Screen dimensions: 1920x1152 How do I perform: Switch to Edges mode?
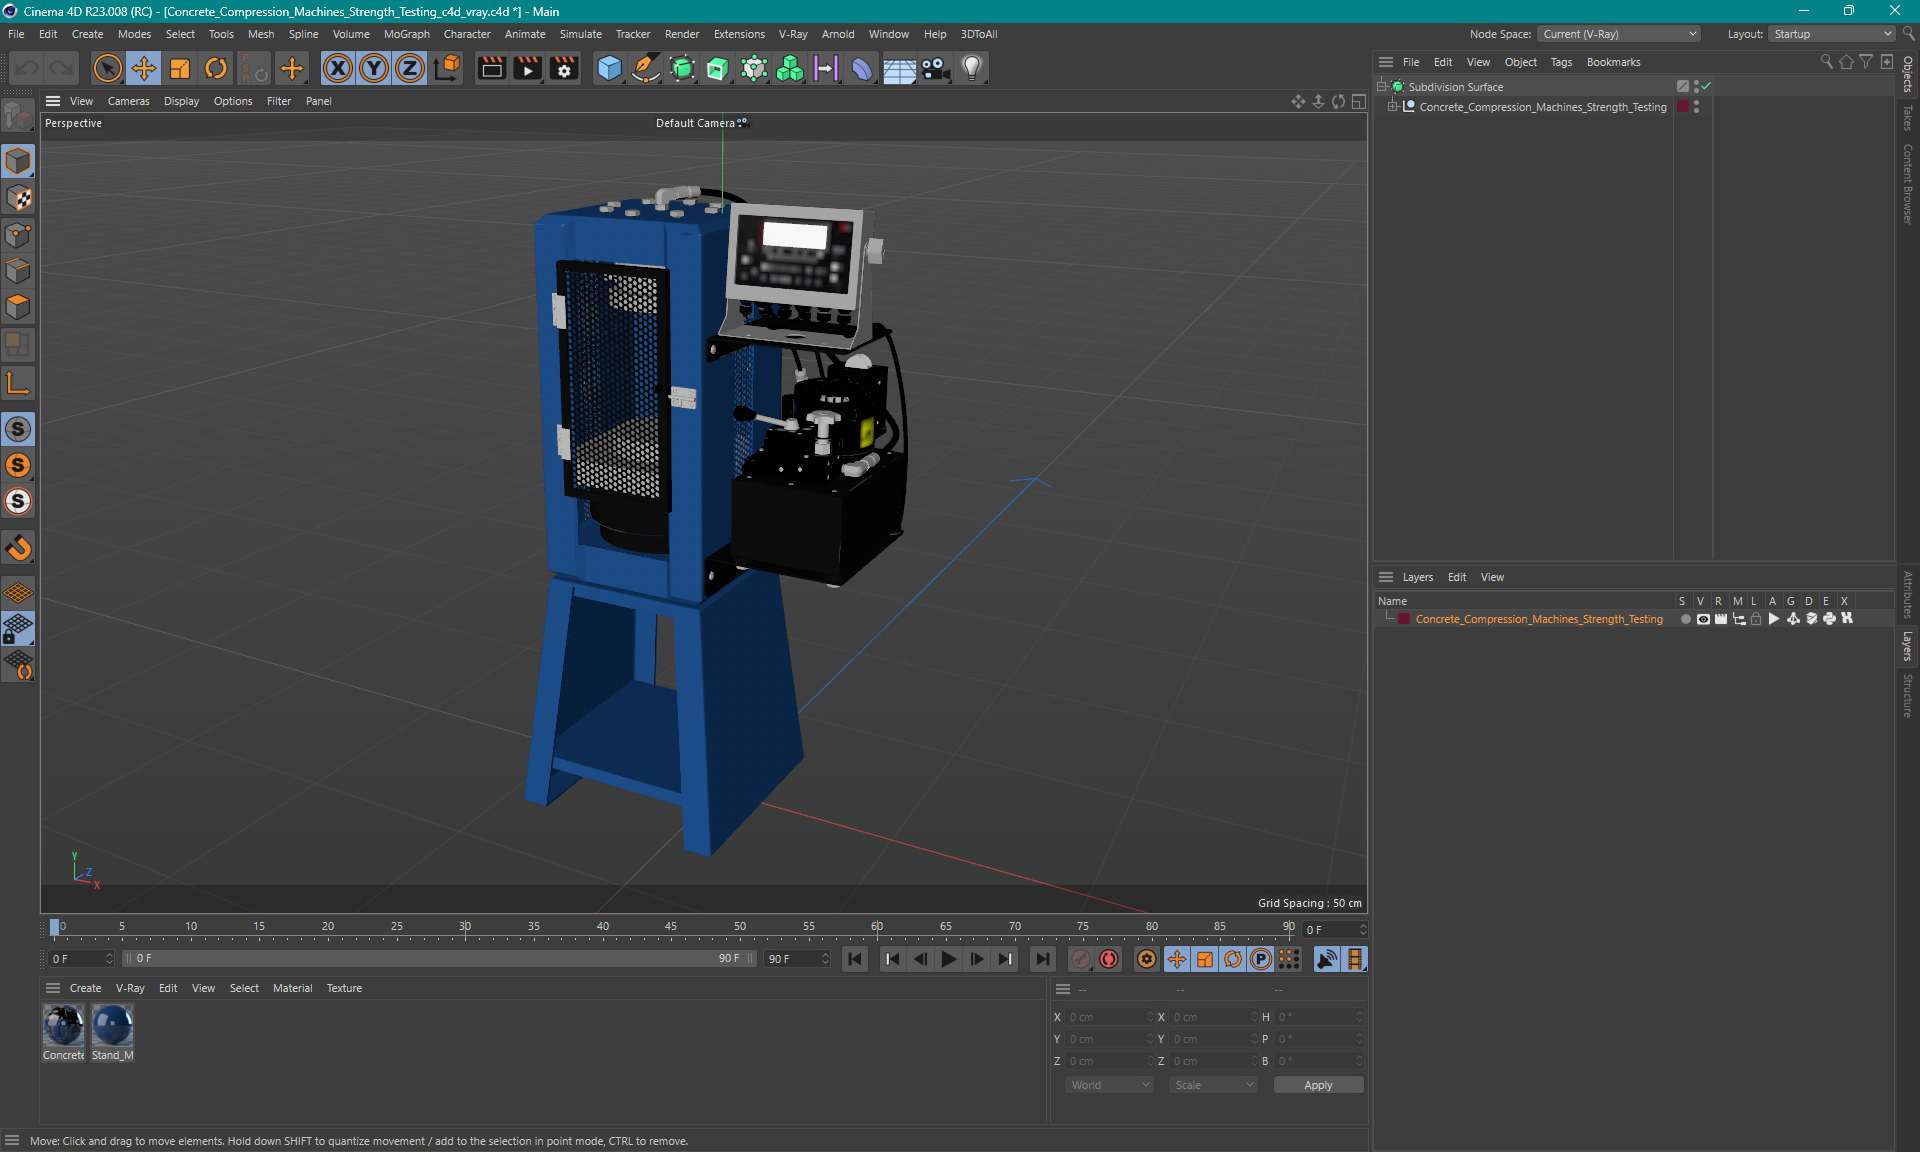[x=18, y=271]
